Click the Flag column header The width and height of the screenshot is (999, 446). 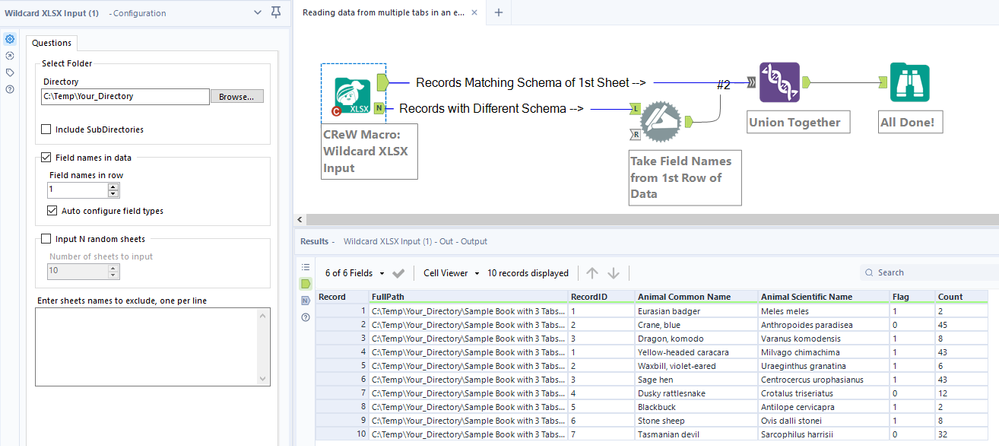pyautogui.click(x=912, y=296)
